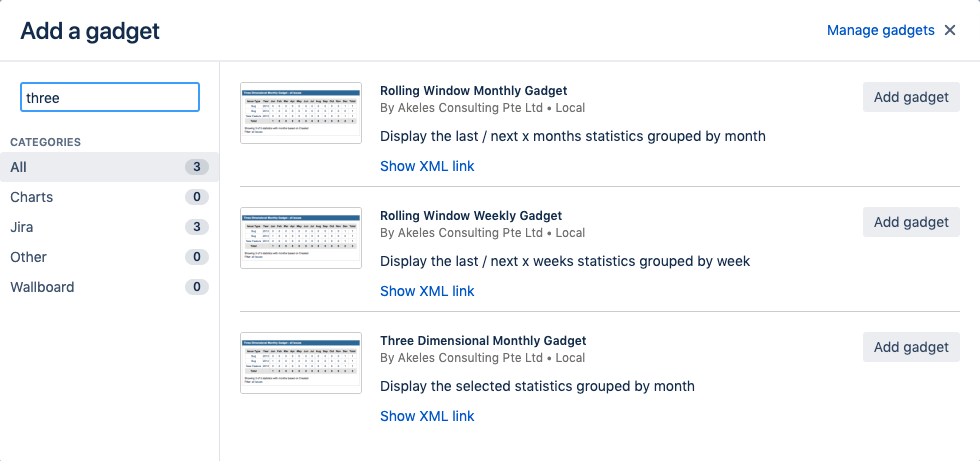
Task: Click the Rolling Window Monthly Gadget title
Action: [x=473, y=91]
